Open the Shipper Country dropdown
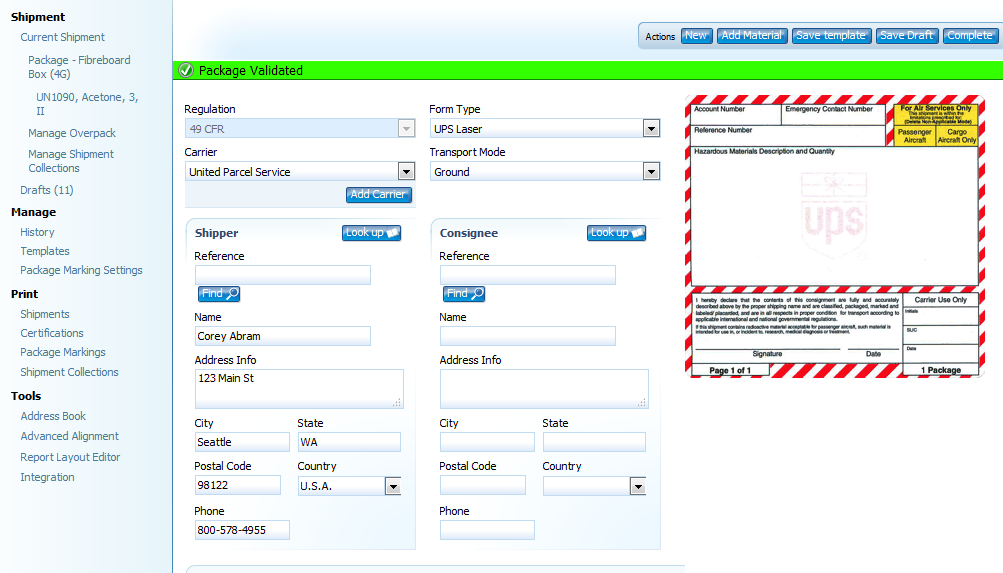The image size is (1003, 573). 393,486
